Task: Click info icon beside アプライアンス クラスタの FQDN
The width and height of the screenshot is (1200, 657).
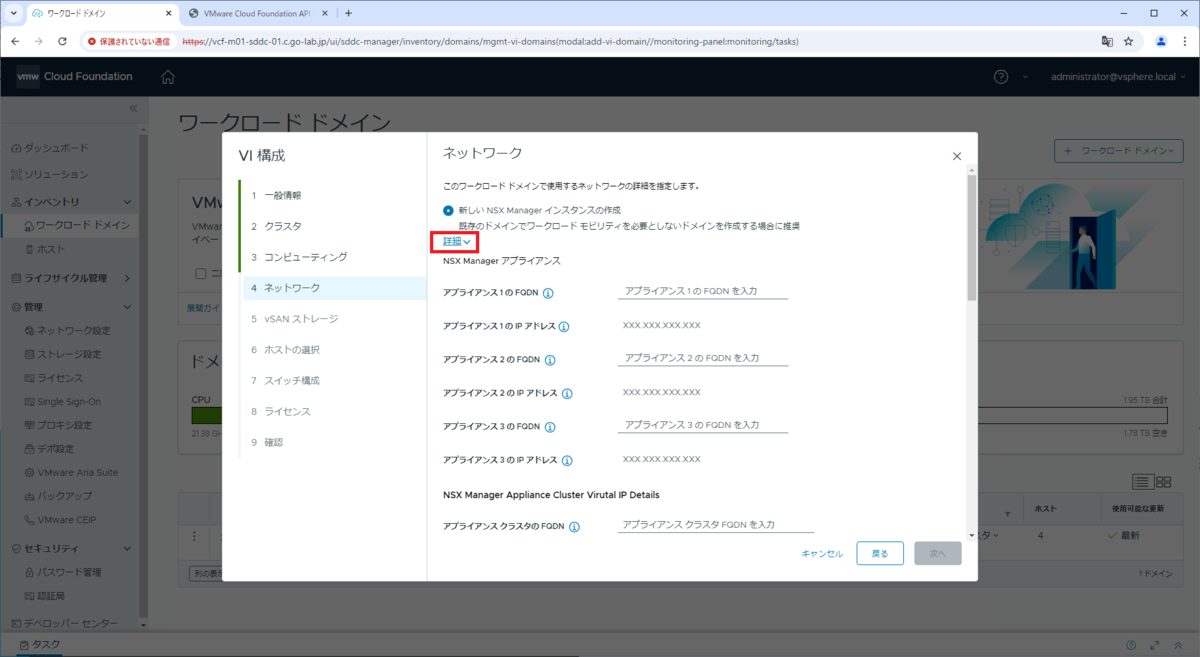Action: 574,527
